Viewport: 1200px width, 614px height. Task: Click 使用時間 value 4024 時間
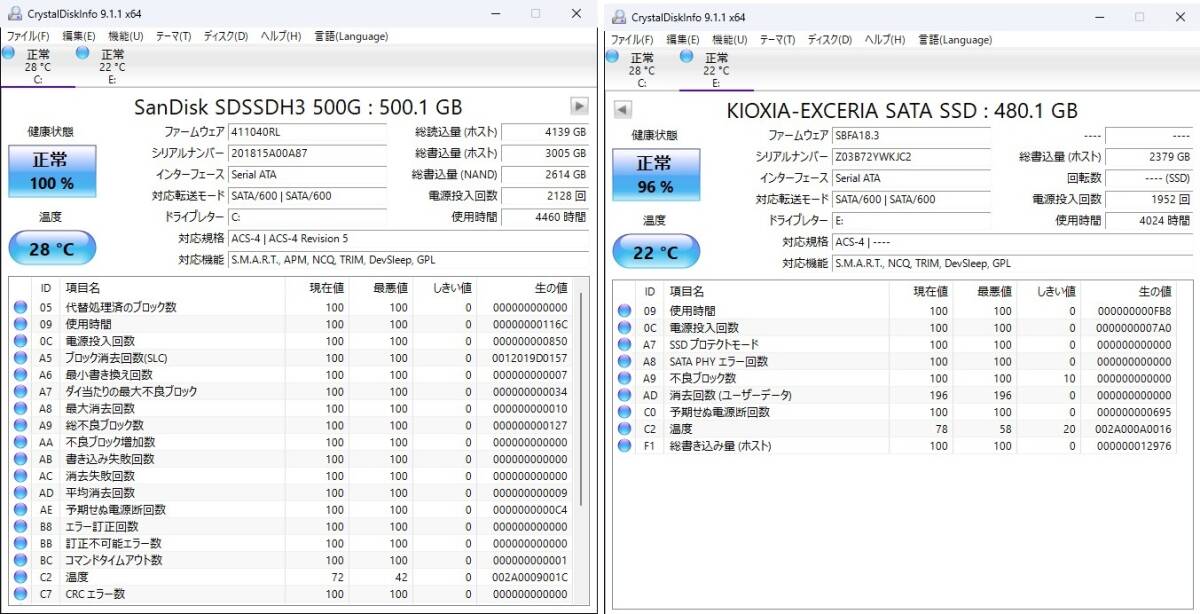[x=1150, y=221]
